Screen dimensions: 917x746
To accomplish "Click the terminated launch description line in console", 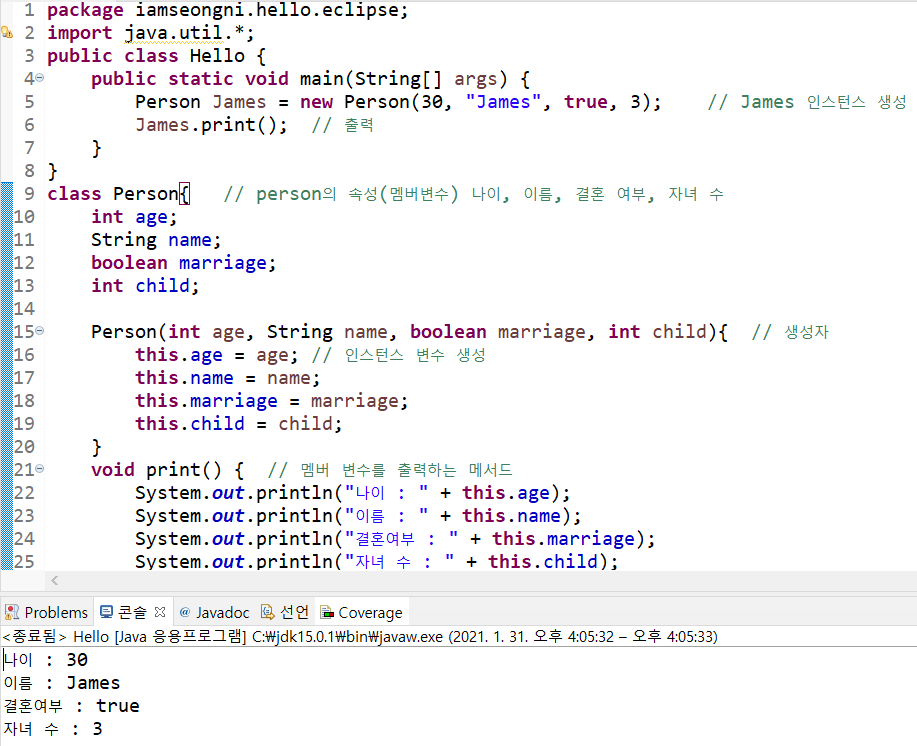I will tap(360, 636).
